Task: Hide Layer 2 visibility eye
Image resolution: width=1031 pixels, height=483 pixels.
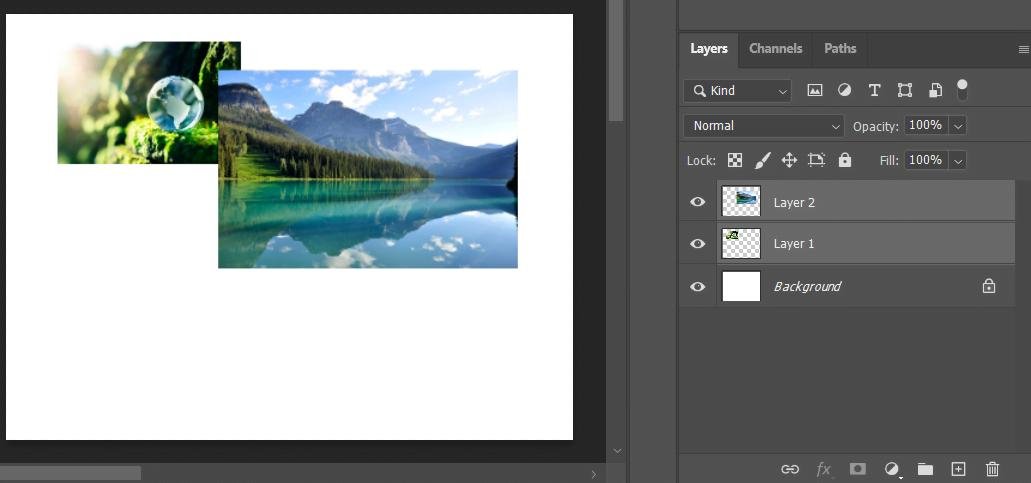Action: click(x=698, y=202)
